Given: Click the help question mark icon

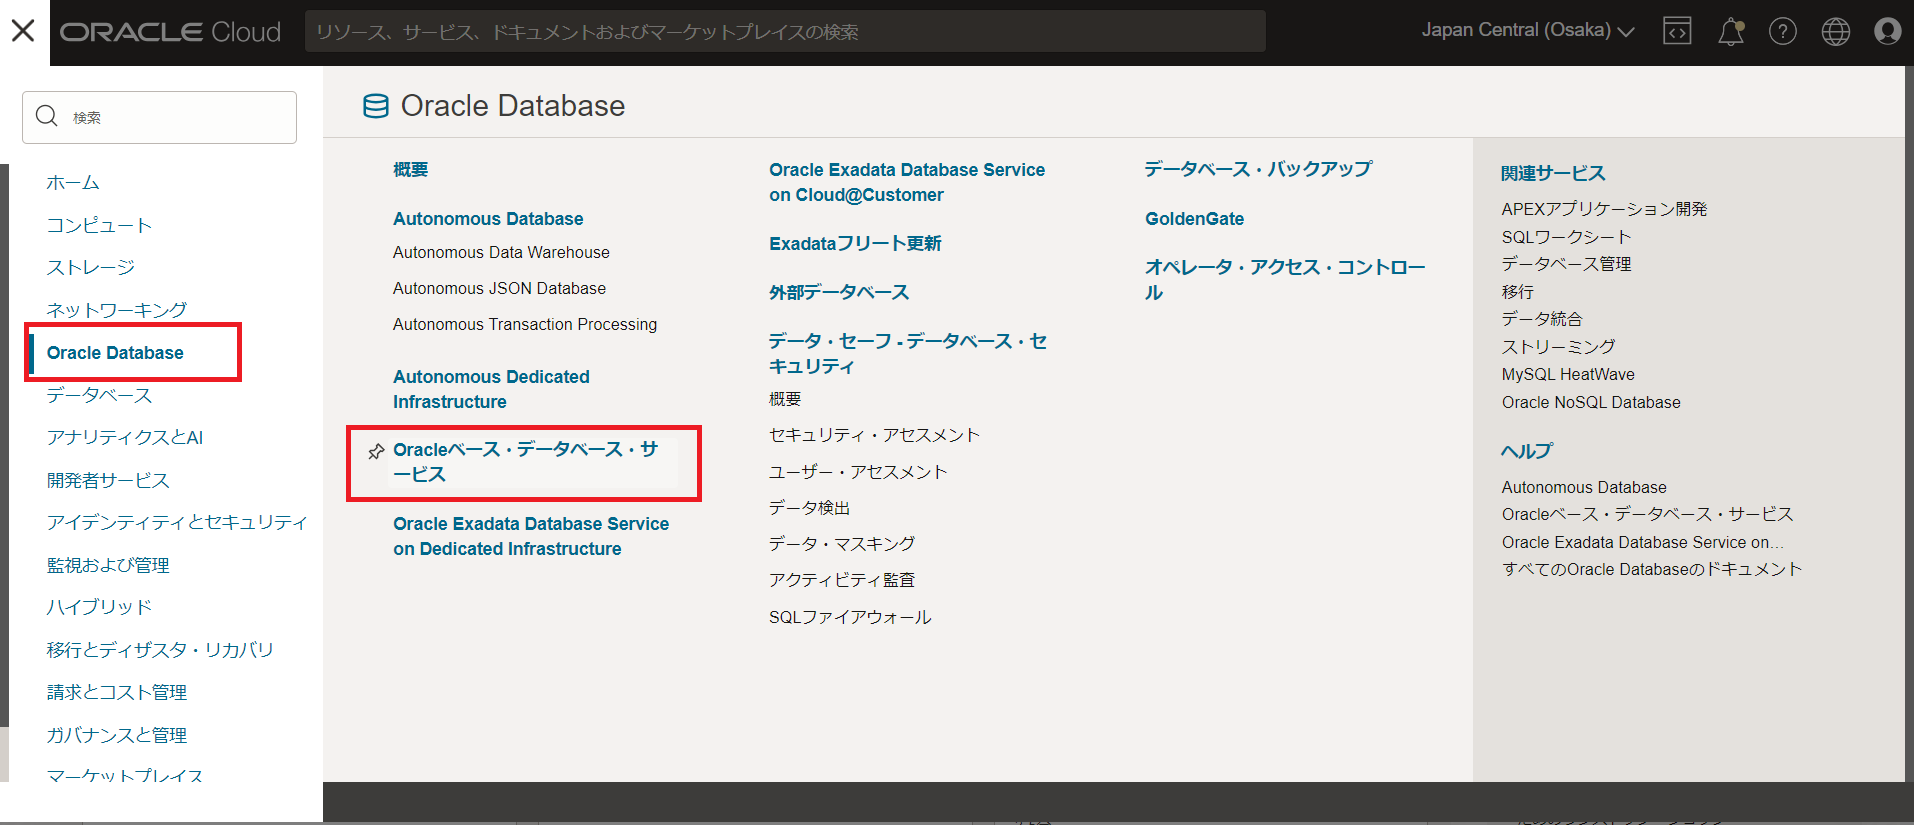Looking at the screenshot, I should (1782, 32).
